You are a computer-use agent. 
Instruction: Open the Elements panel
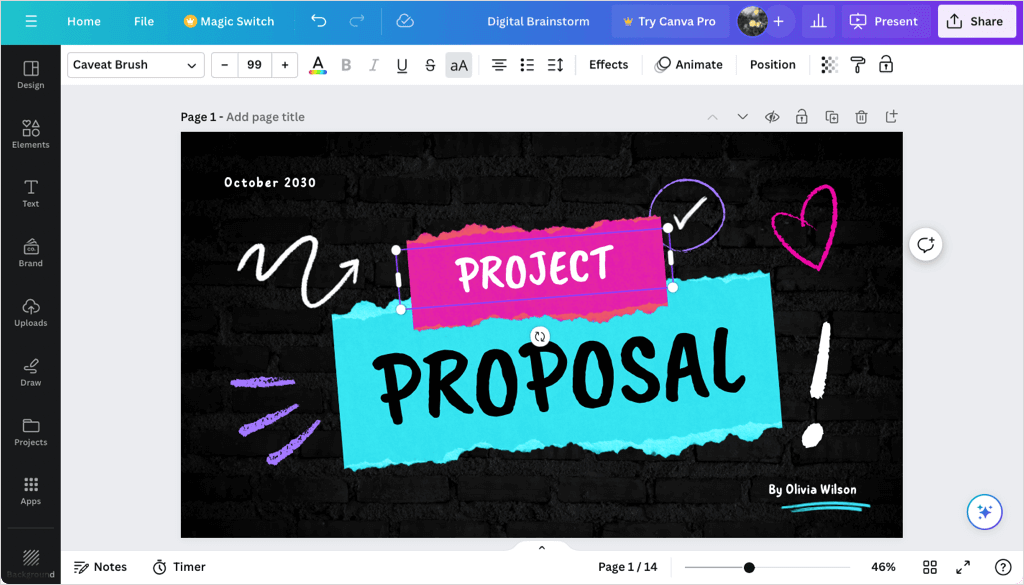30,135
